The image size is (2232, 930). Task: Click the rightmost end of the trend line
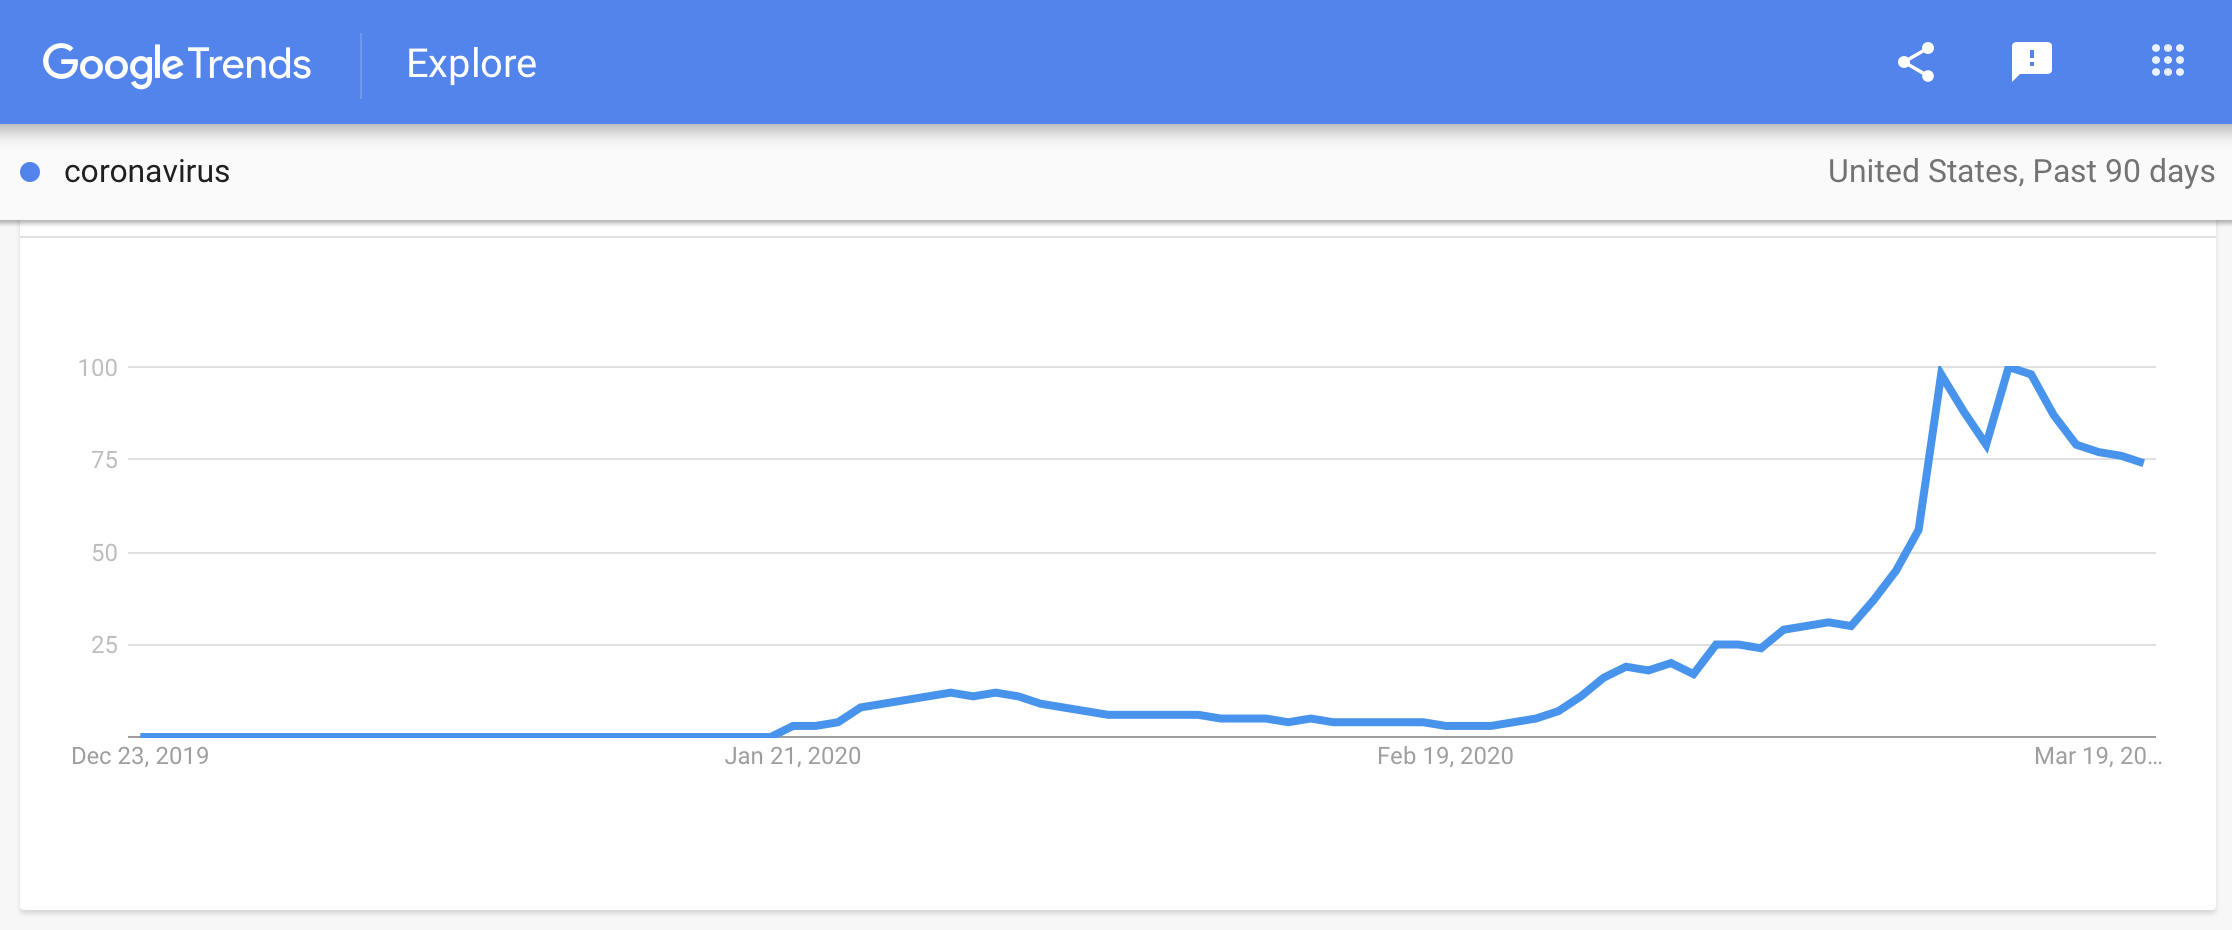[x=2142, y=462]
